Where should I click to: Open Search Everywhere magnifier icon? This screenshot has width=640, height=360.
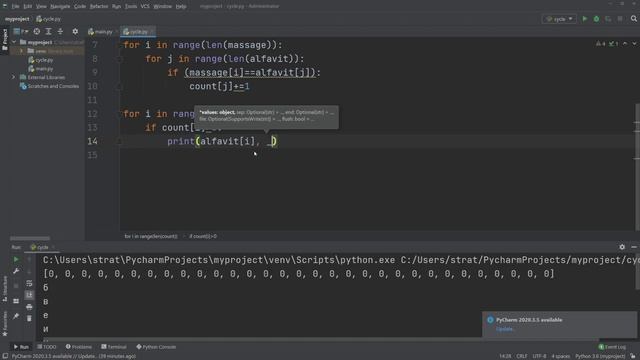click(x=634, y=19)
